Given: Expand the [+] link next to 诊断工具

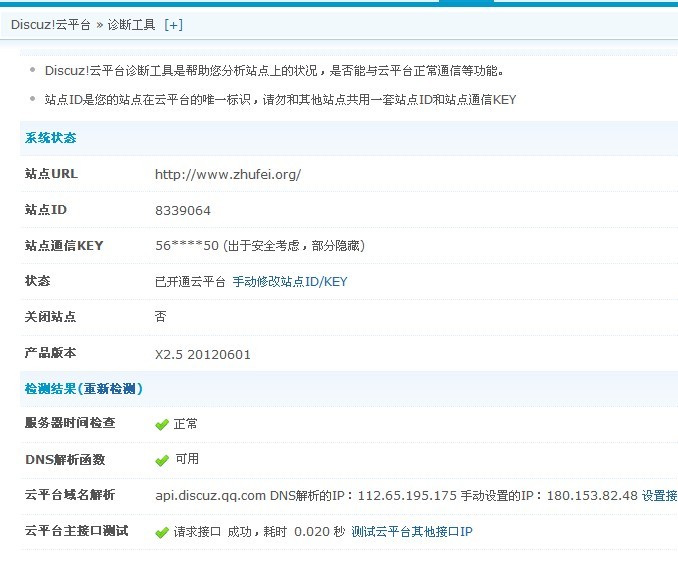Looking at the screenshot, I should click(173, 24).
